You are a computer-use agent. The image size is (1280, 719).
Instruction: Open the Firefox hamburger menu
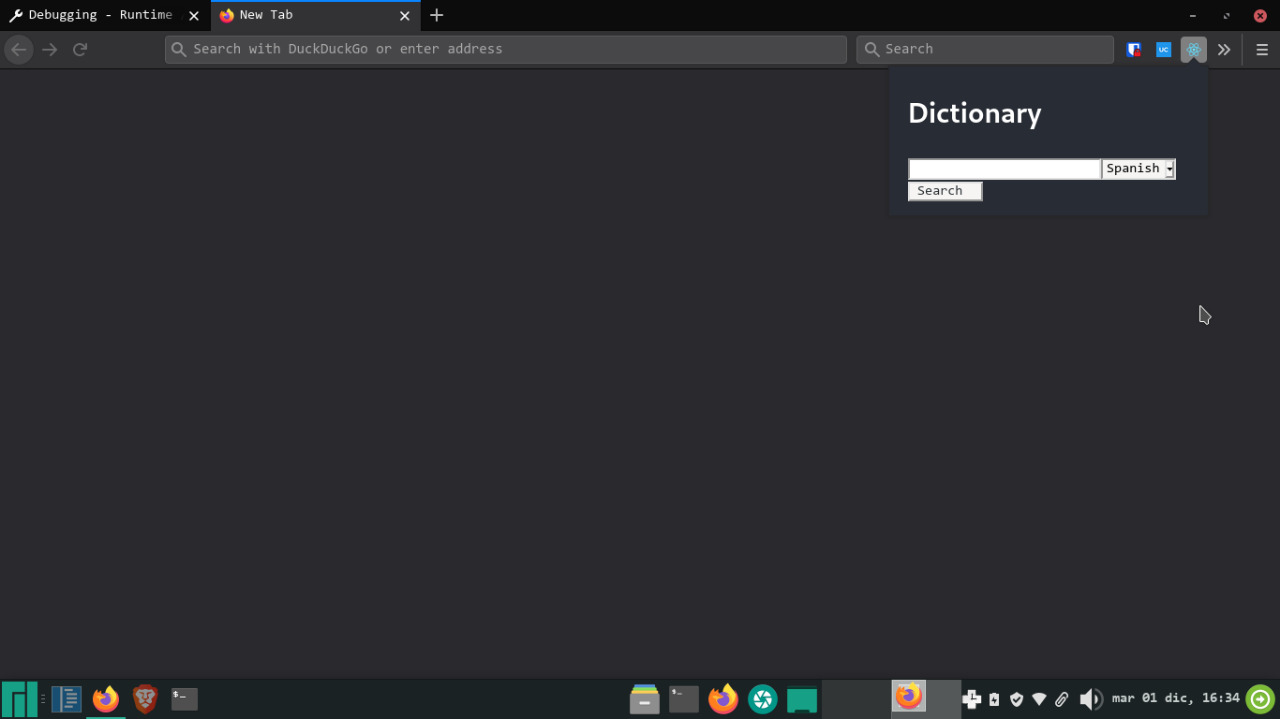coord(1262,49)
